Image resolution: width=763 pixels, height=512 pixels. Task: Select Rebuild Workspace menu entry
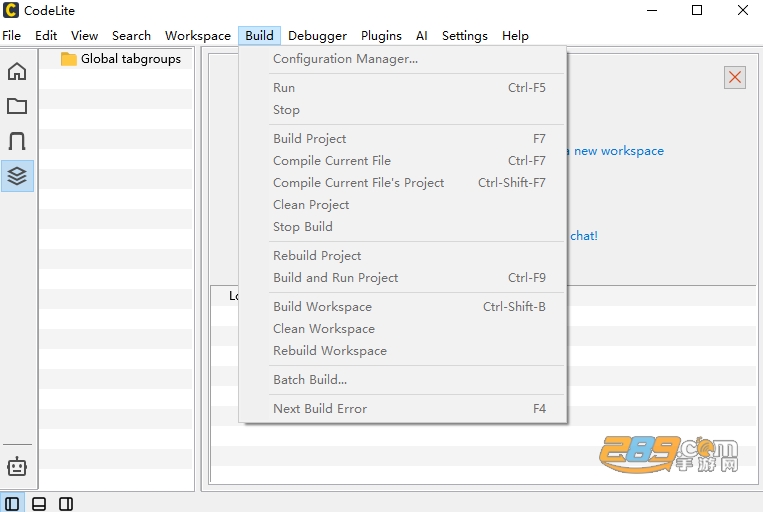point(403,350)
